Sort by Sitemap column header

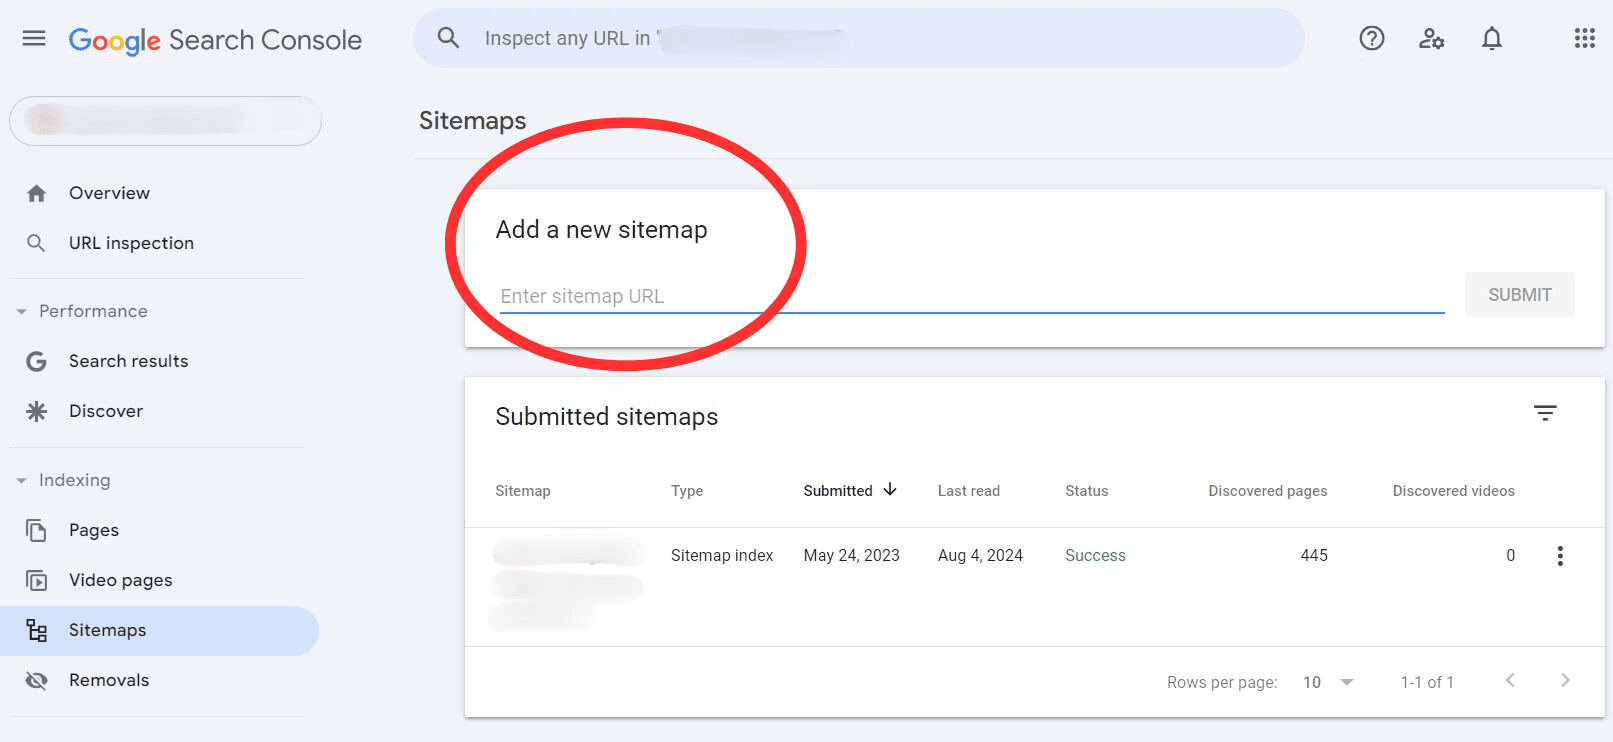(x=523, y=491)
